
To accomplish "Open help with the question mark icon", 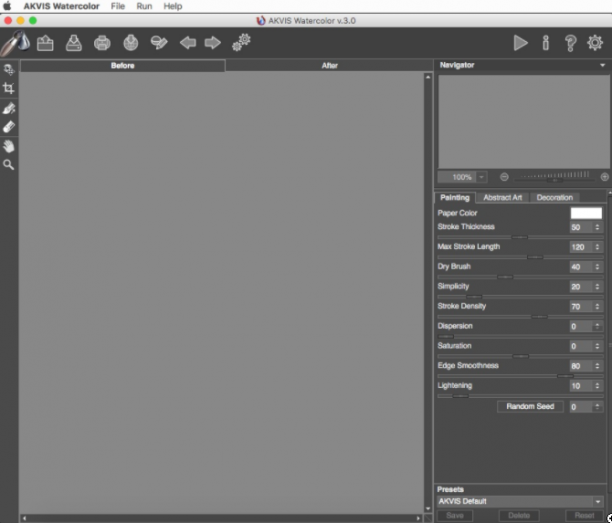I will pos(571,43).
